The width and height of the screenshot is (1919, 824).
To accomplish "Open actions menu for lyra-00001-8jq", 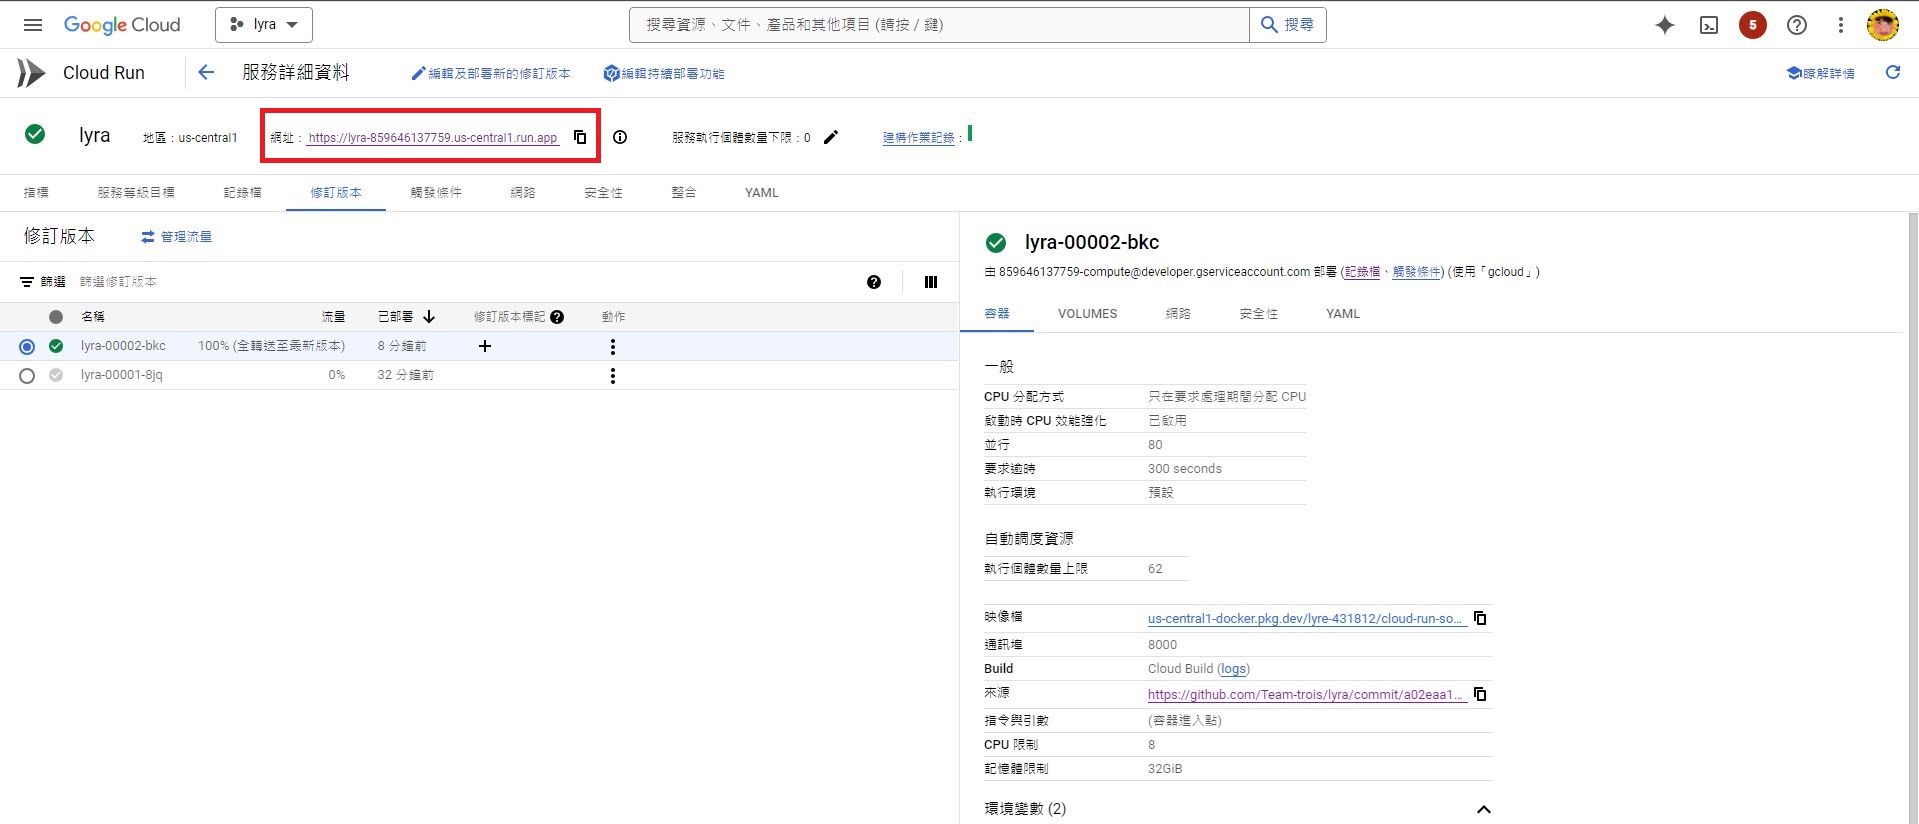I will [x=613, y=375].
